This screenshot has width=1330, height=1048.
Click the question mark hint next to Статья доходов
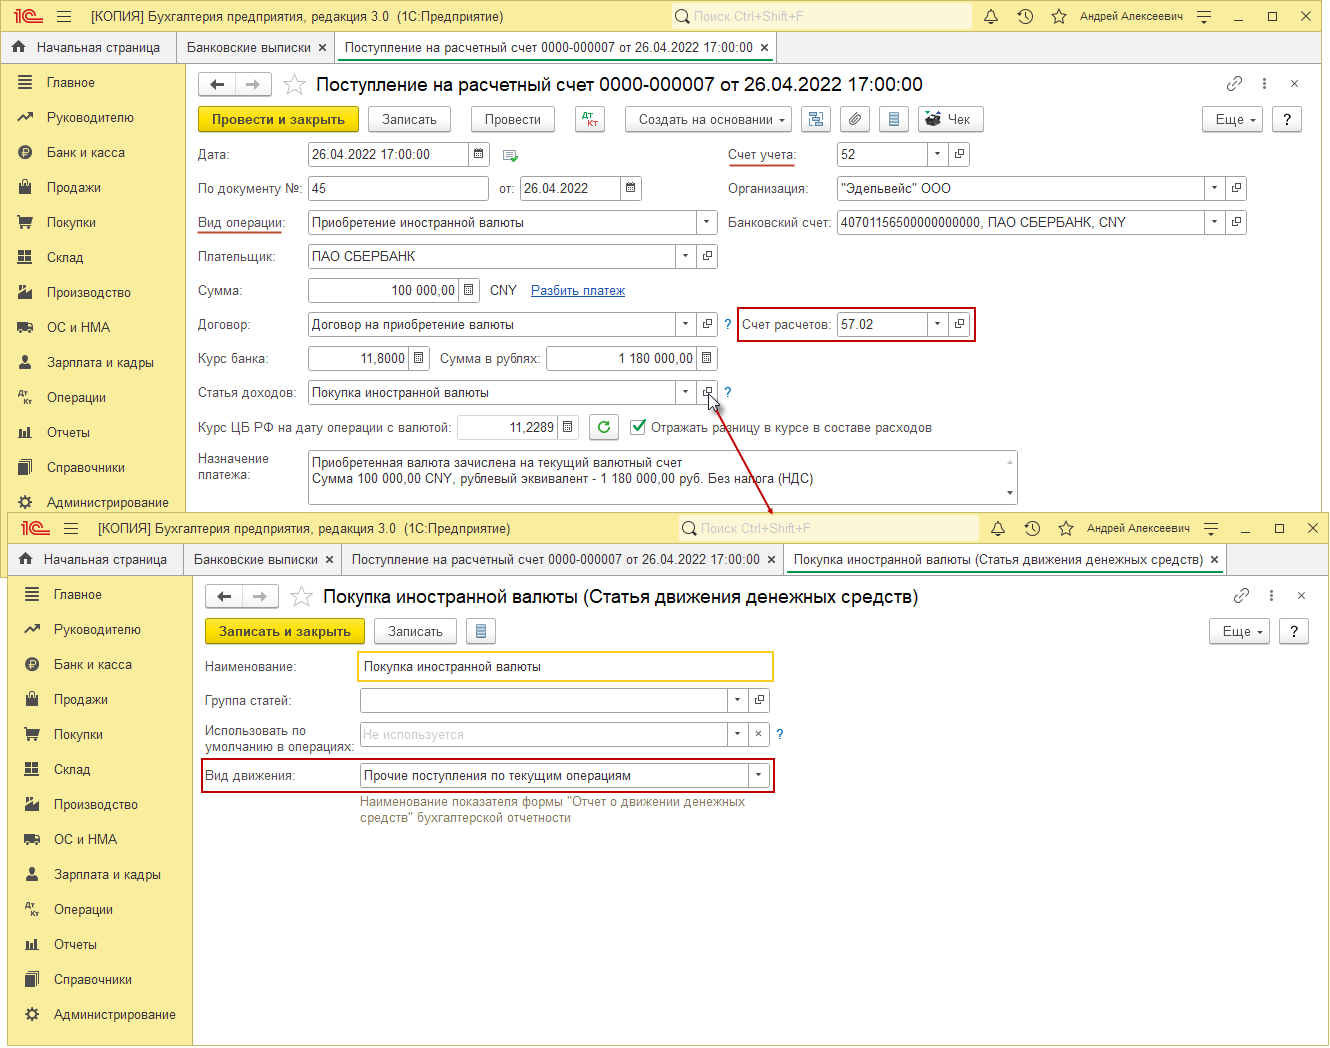click(x=728, y=392)
